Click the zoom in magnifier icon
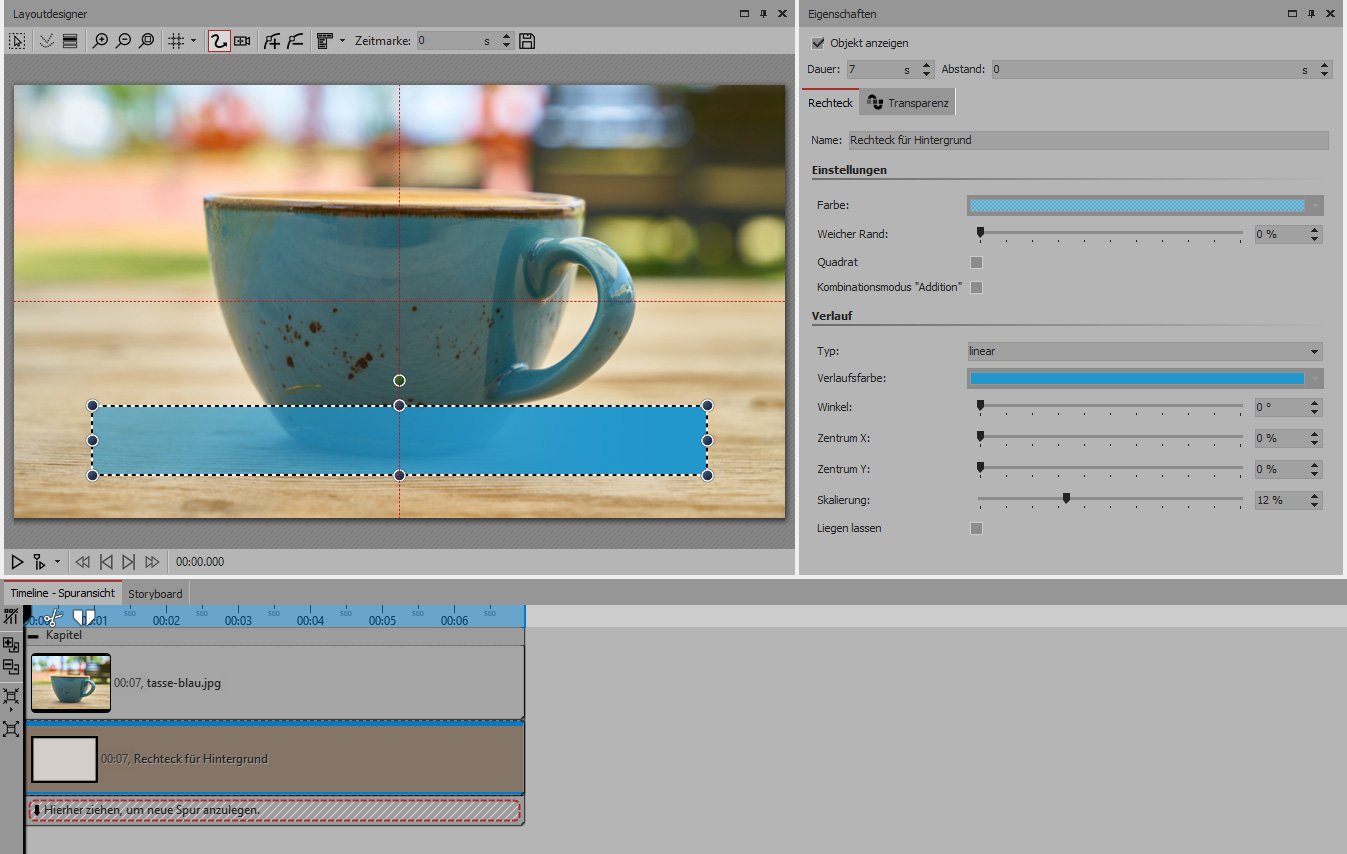 coord(100,41)
